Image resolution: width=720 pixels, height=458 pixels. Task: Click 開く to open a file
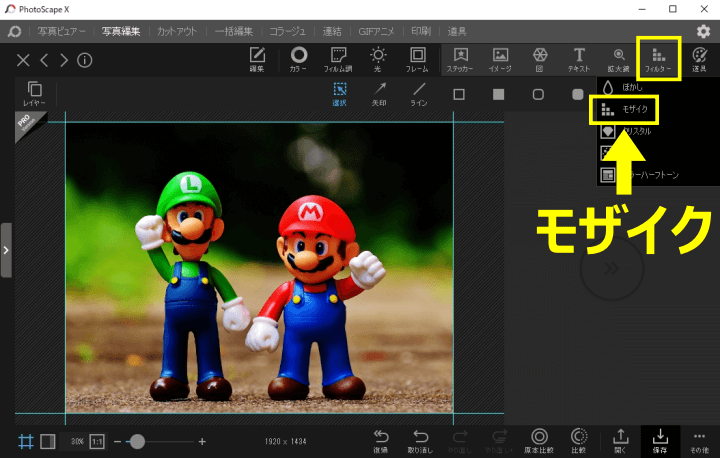tap(620, 441)
